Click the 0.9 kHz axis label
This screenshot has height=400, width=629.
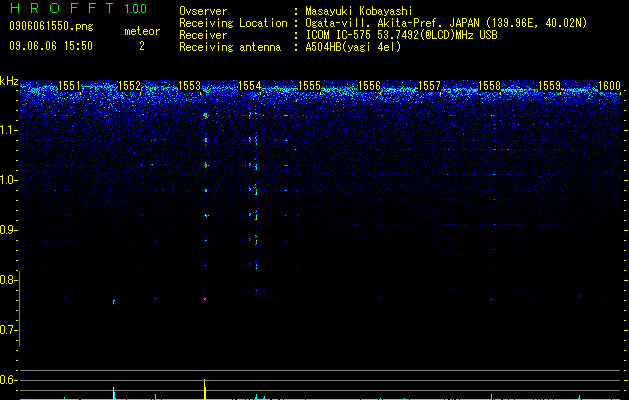pos(8,230)
